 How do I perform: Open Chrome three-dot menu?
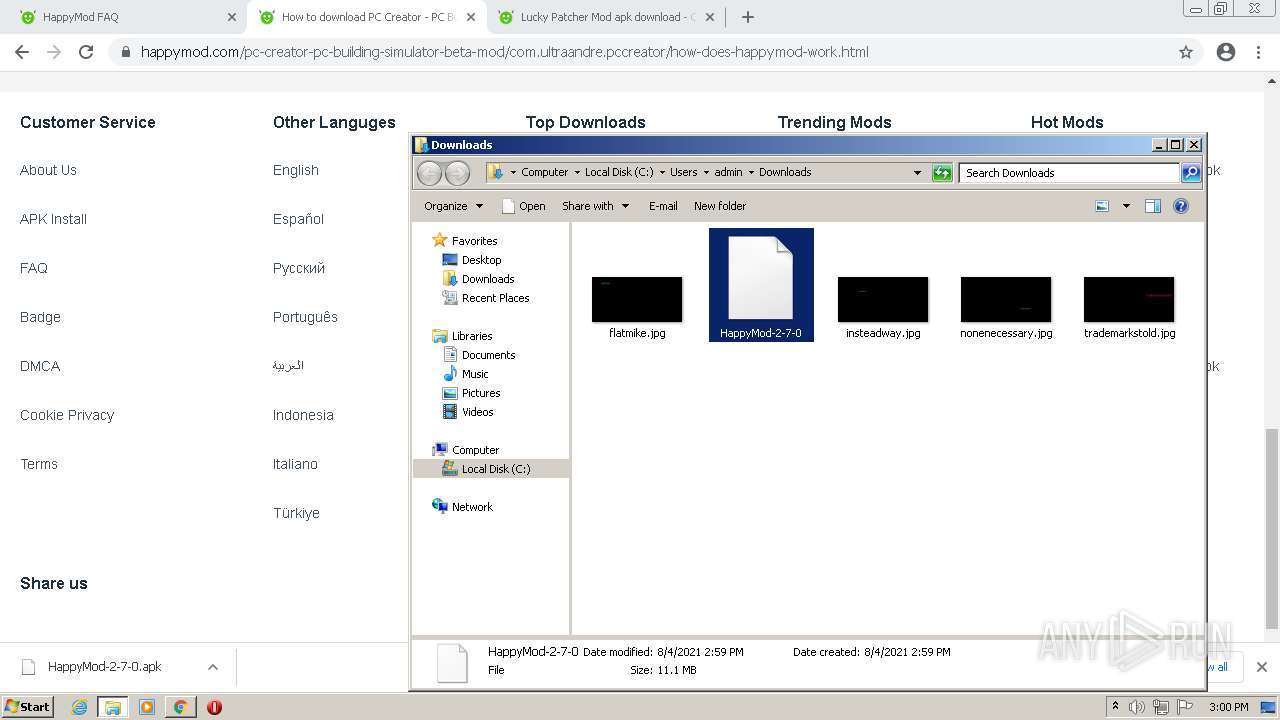click(x=1259, y=52)
